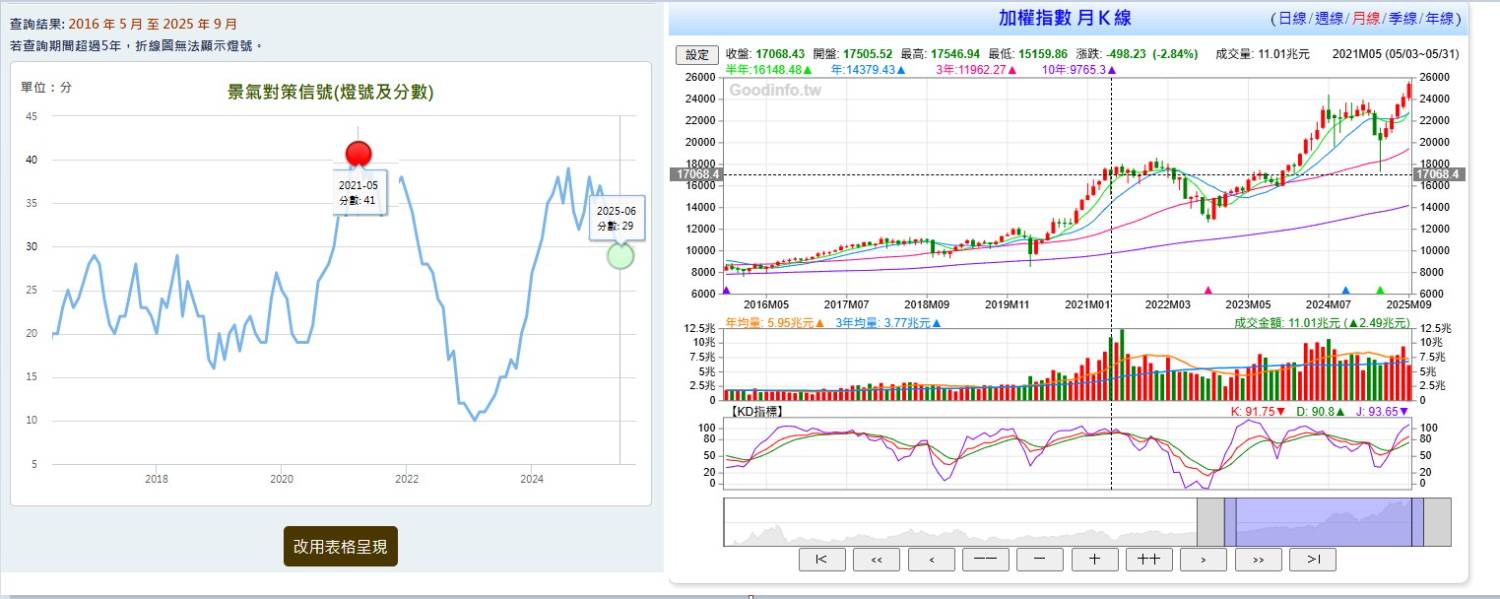
Task: Jump to first data with |< button
Action: click(x=822, y=560)
